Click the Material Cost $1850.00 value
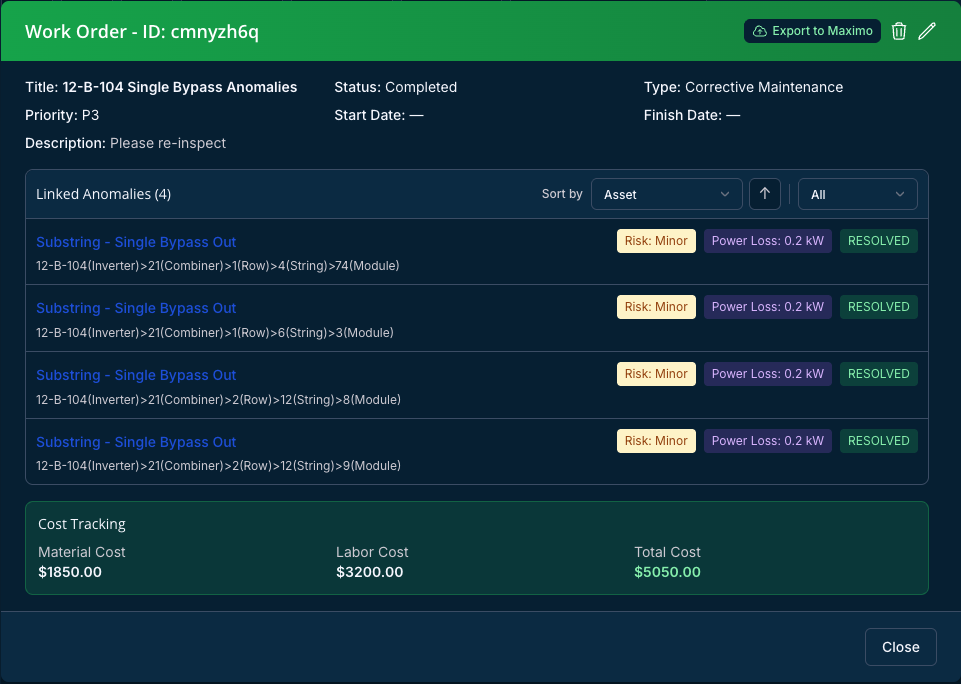The image size is (961, 684). [x=70, y=572]
